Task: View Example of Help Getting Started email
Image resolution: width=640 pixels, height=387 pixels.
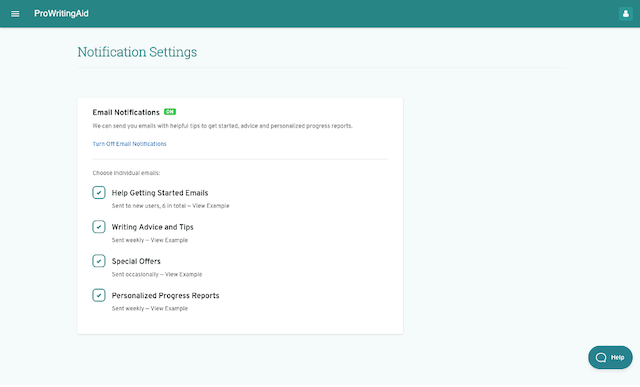Action: click(211, 206)
